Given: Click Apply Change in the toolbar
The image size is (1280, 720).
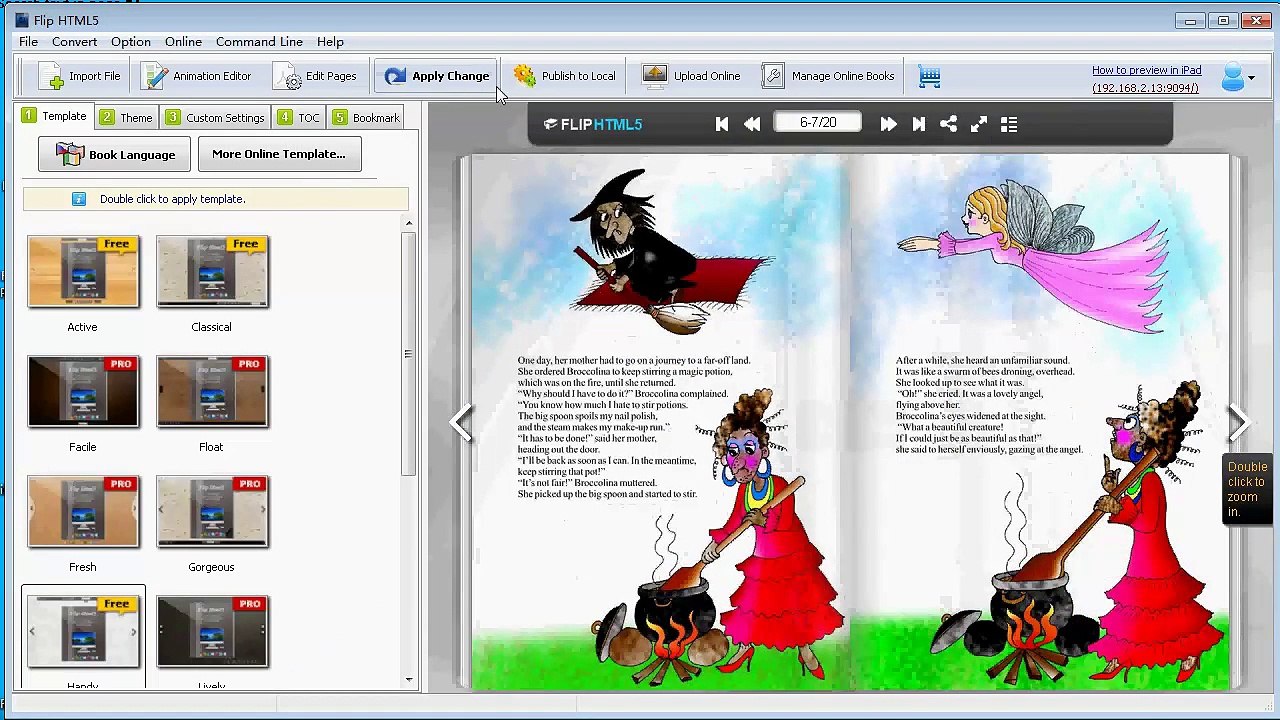Looking at the screenshot, I should click(x=437, y=76).
